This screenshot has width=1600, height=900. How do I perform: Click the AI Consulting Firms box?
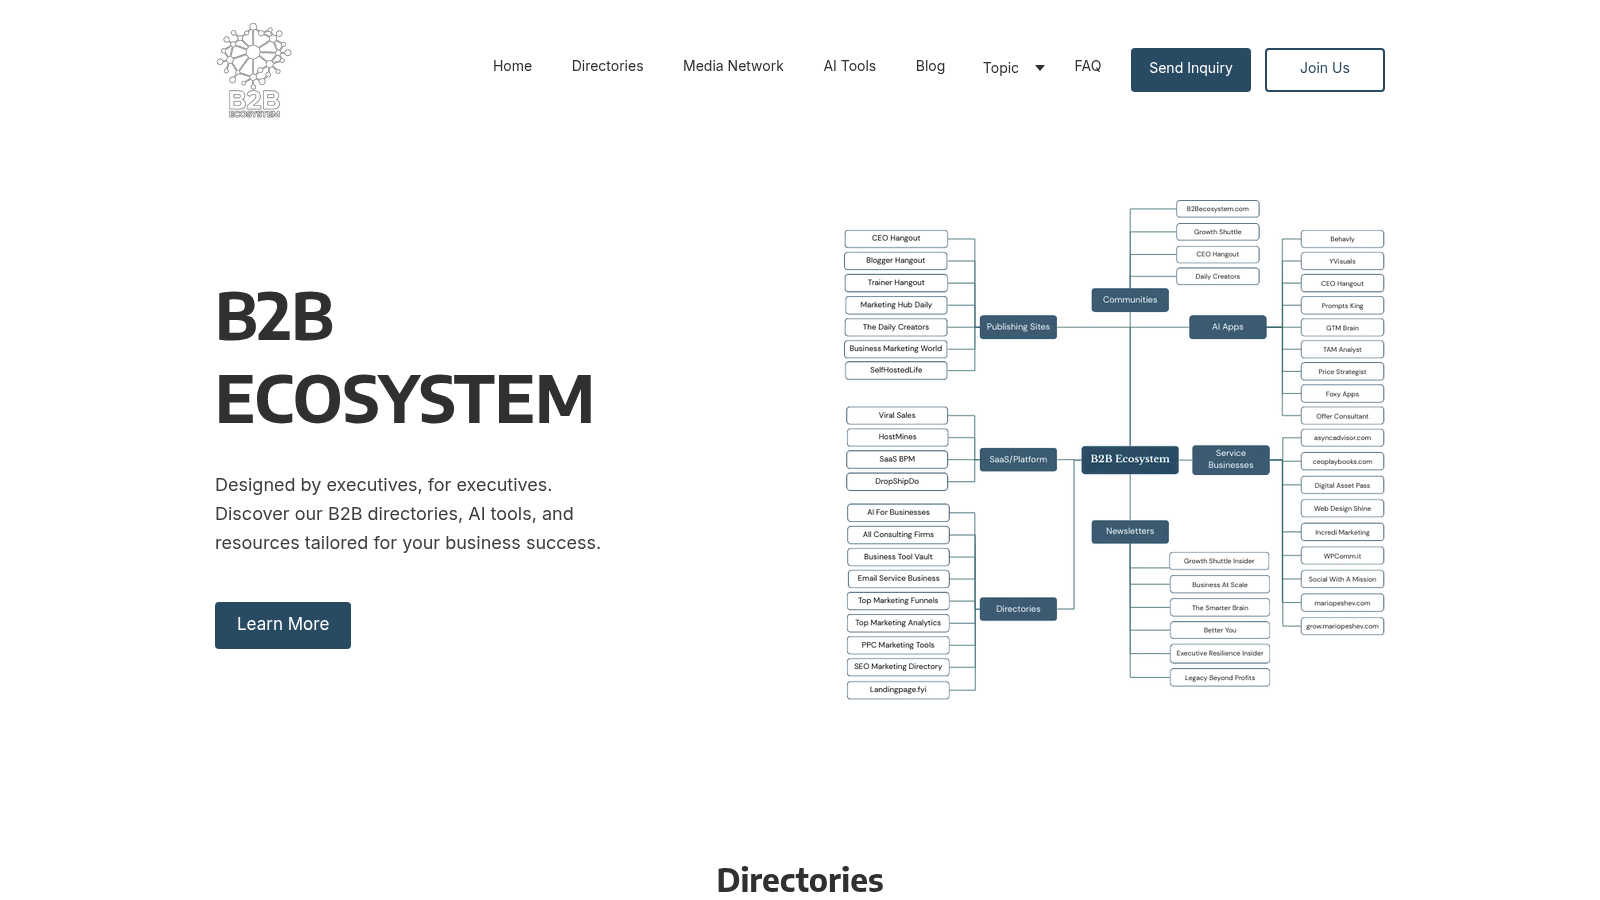(x=898, y=535)
